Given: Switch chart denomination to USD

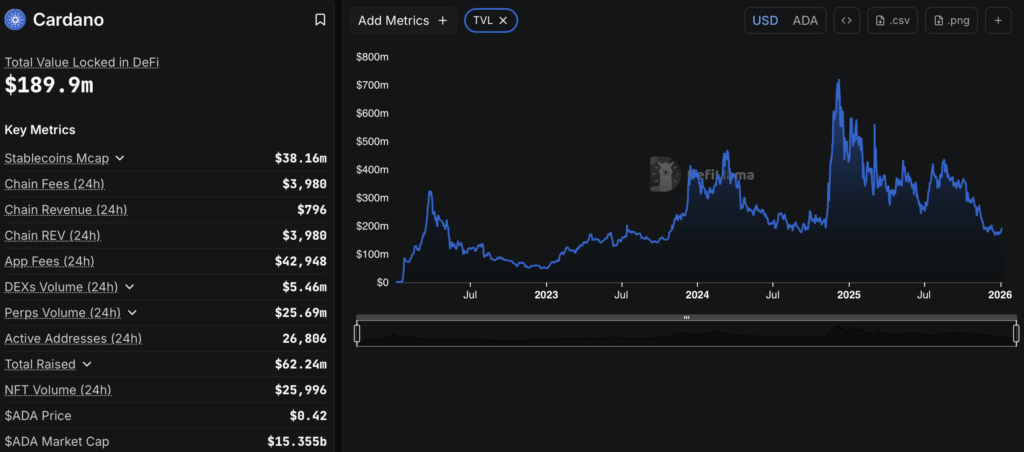Looking at the screenshot, I should click(765, 20).
